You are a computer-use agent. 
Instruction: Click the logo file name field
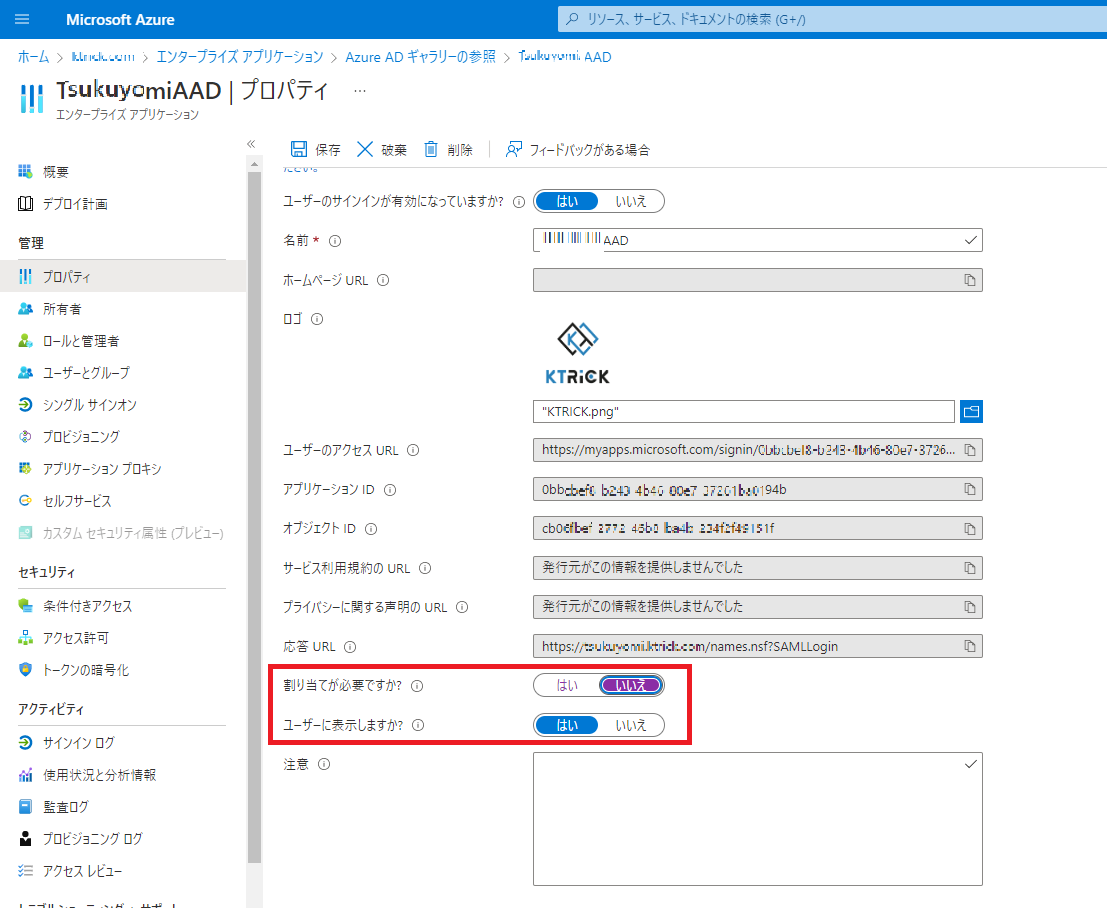(x=743, y=412)
